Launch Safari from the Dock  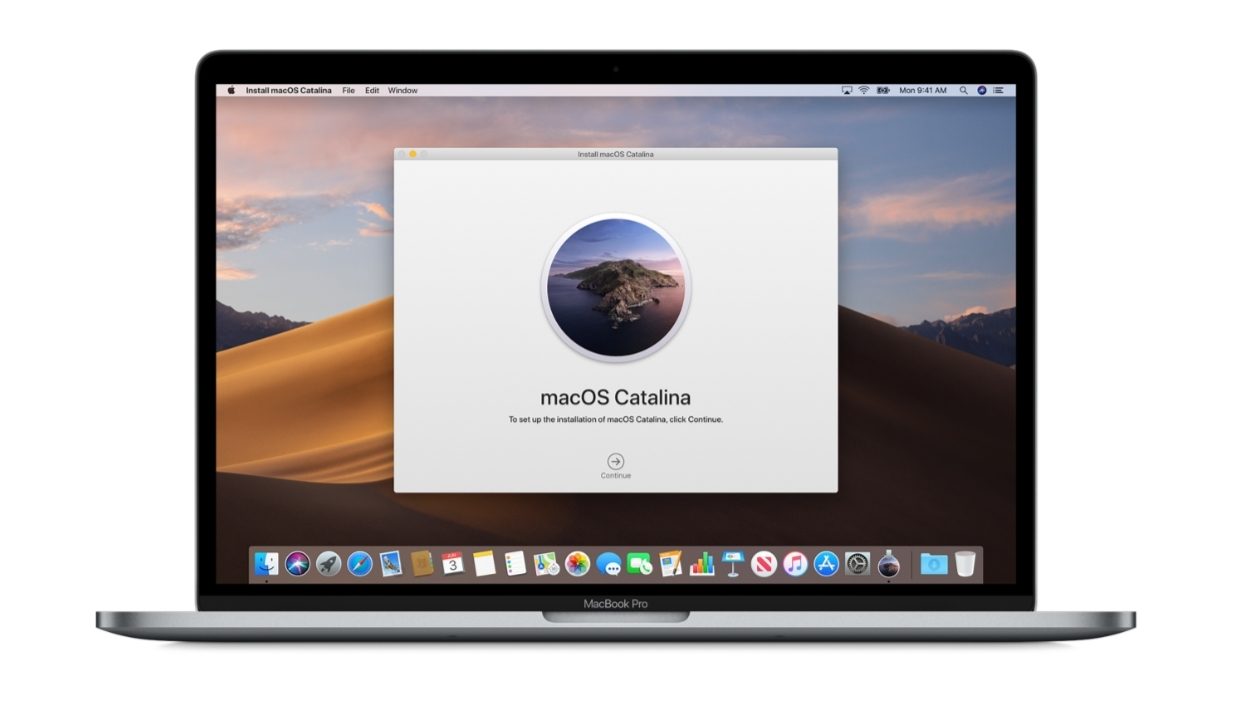359,564
